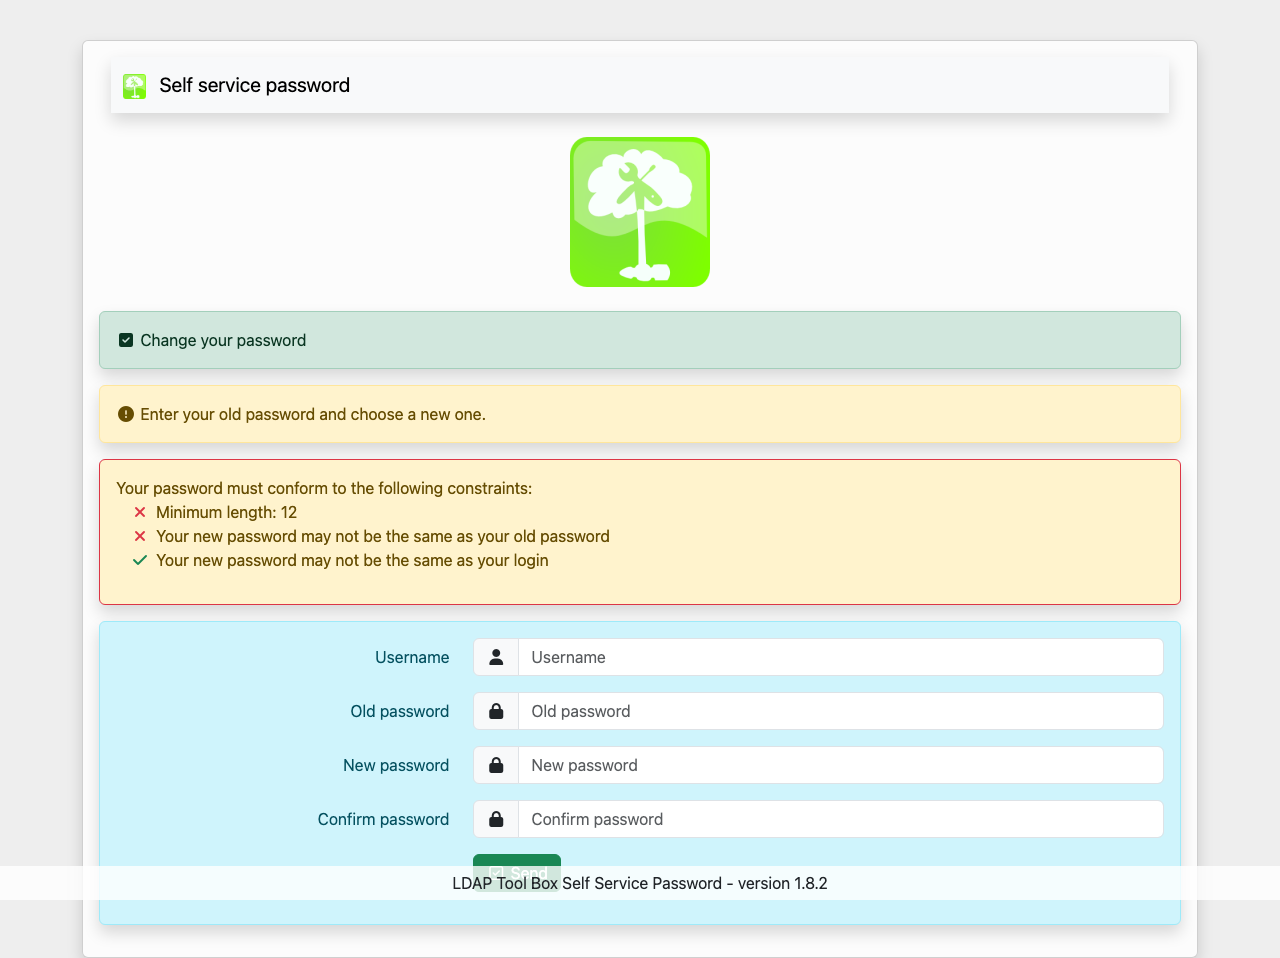Focus the Old password input field
Viewport: 1280px width, 958px height.
(x=841, y=711)
